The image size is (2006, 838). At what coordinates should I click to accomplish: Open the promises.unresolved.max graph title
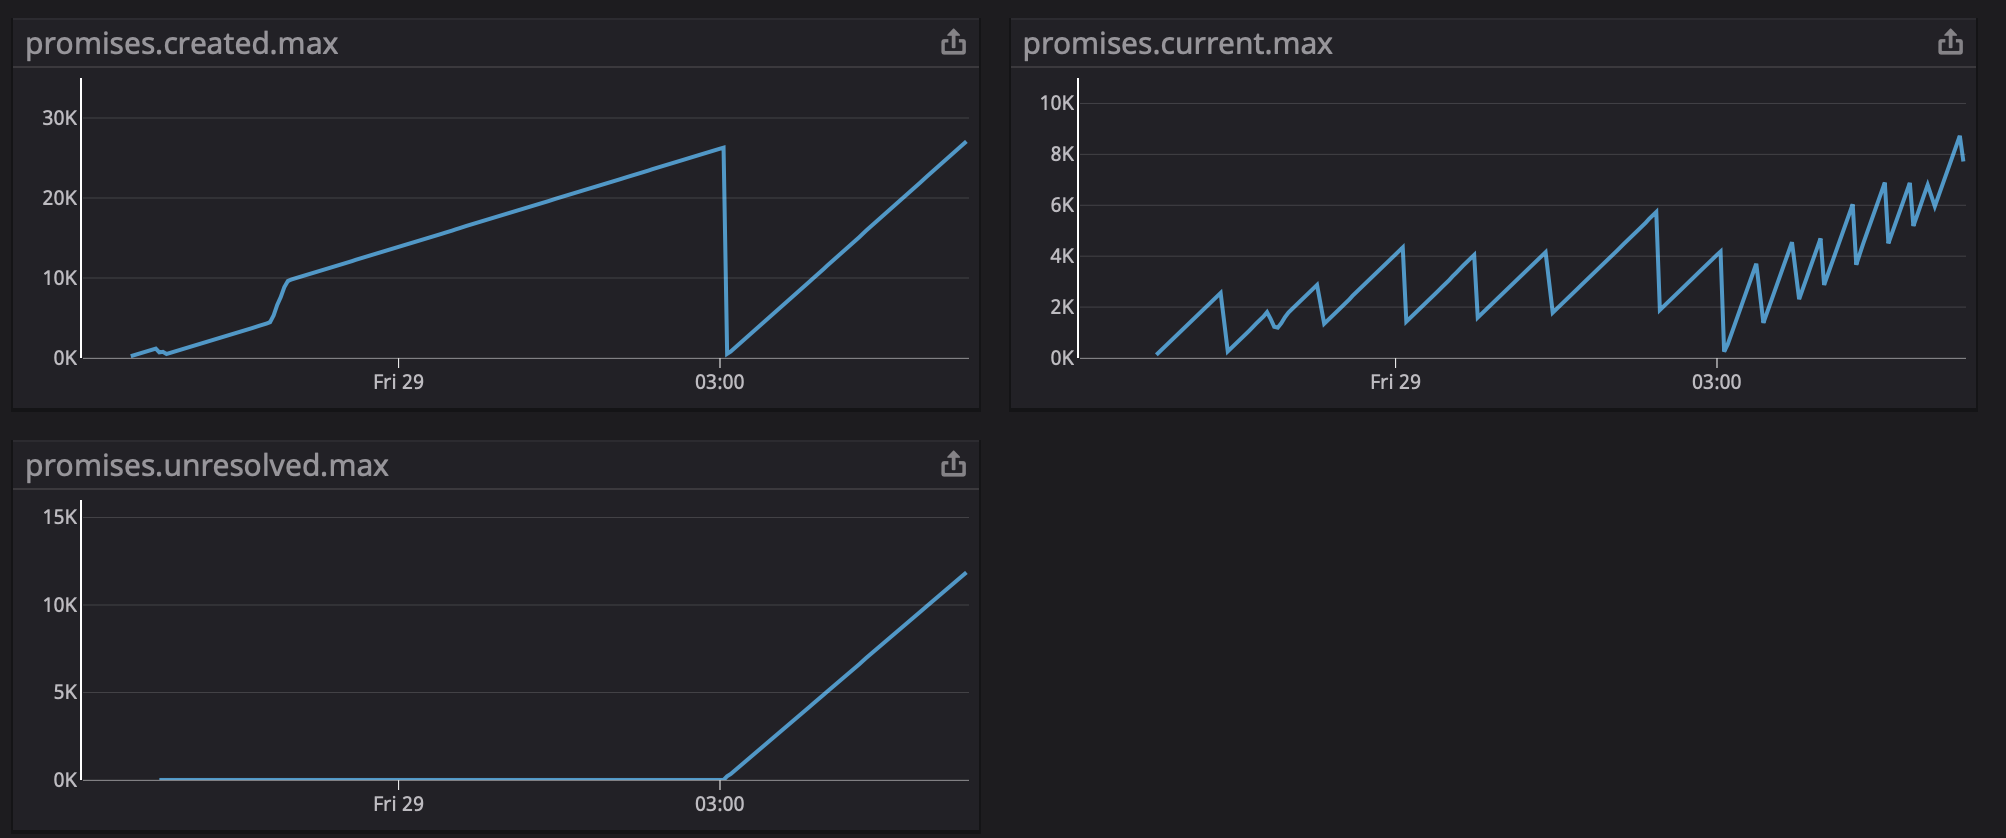207,465
